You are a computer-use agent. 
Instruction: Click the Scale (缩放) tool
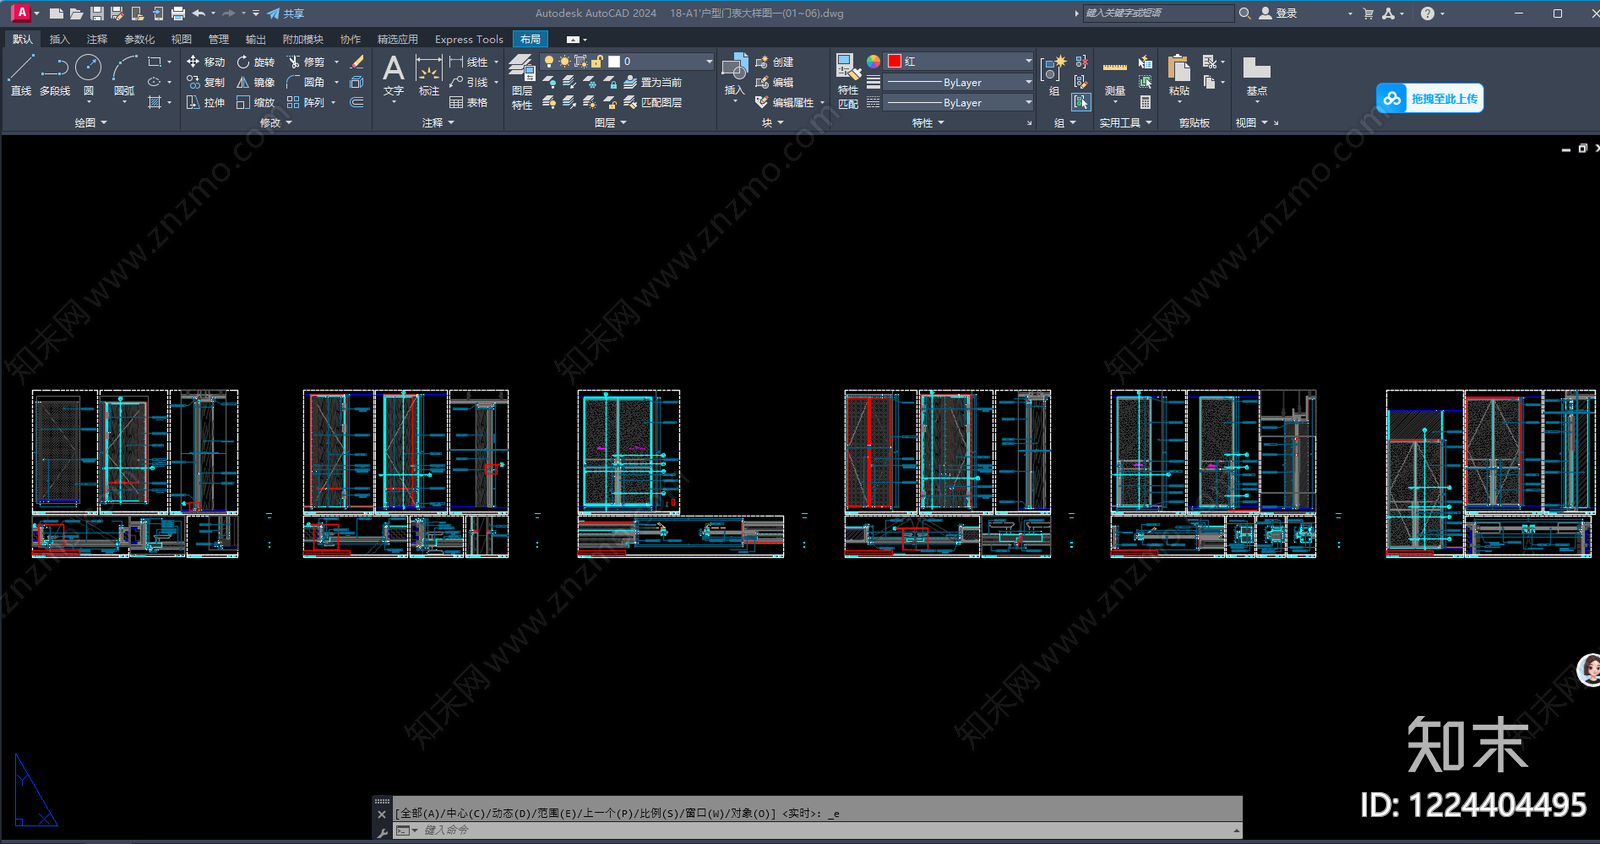[255, 102]
